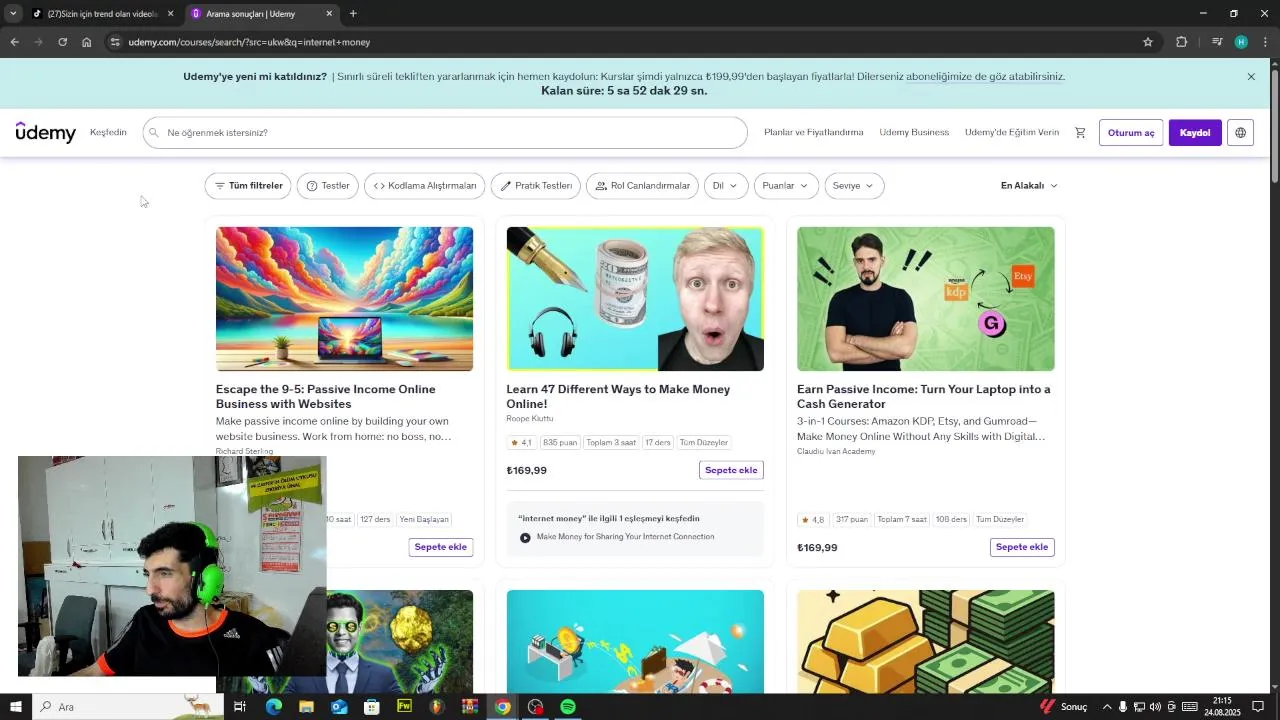The height and width of the screenshot is (720, 1280).
Task: Open Chrome extensions puzzle icon
Action: coord(1182,42)
